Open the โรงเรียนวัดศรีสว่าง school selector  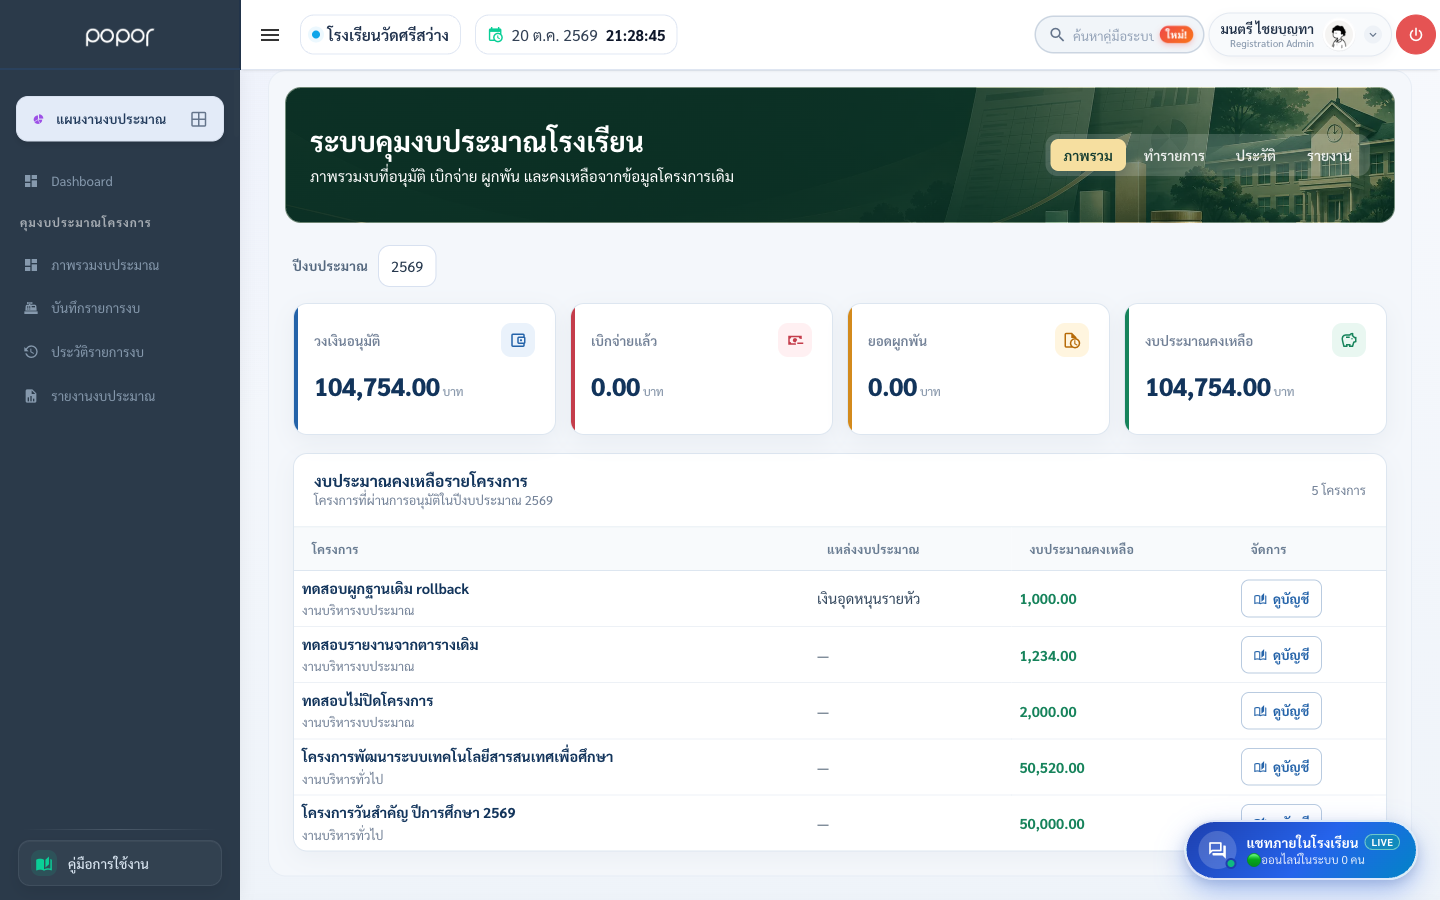click(x=380, y=35)
